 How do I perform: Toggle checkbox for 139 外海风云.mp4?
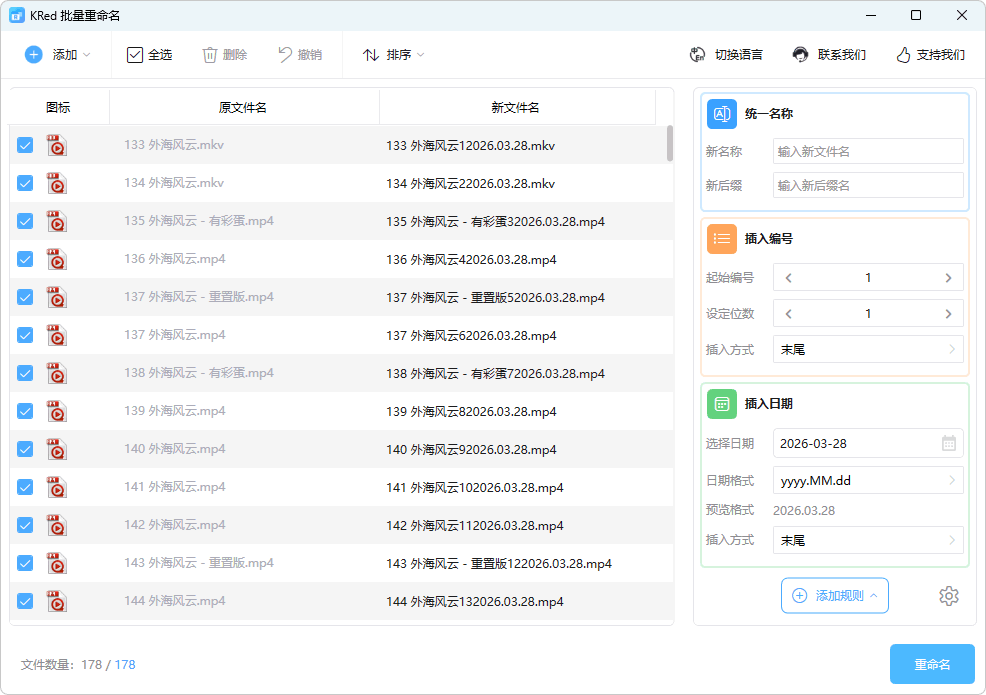click(x=25, y=411)
